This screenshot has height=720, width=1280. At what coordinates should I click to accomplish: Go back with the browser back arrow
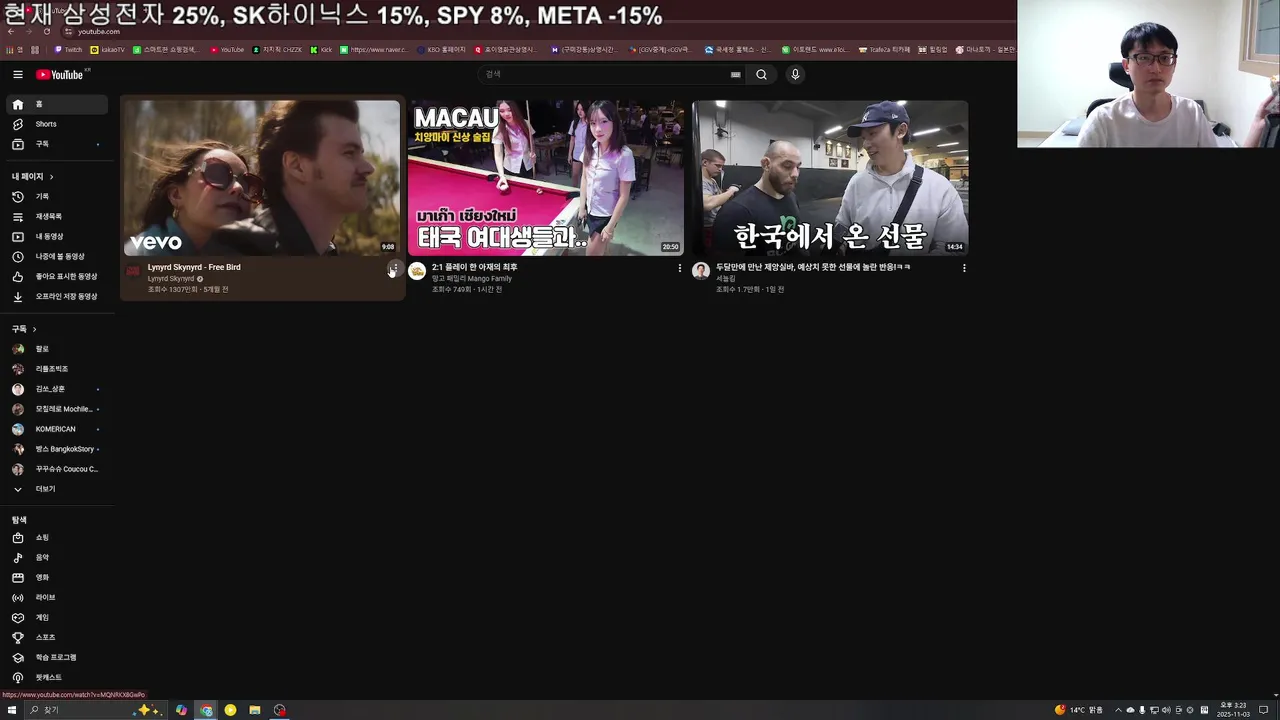click(11, 31)
